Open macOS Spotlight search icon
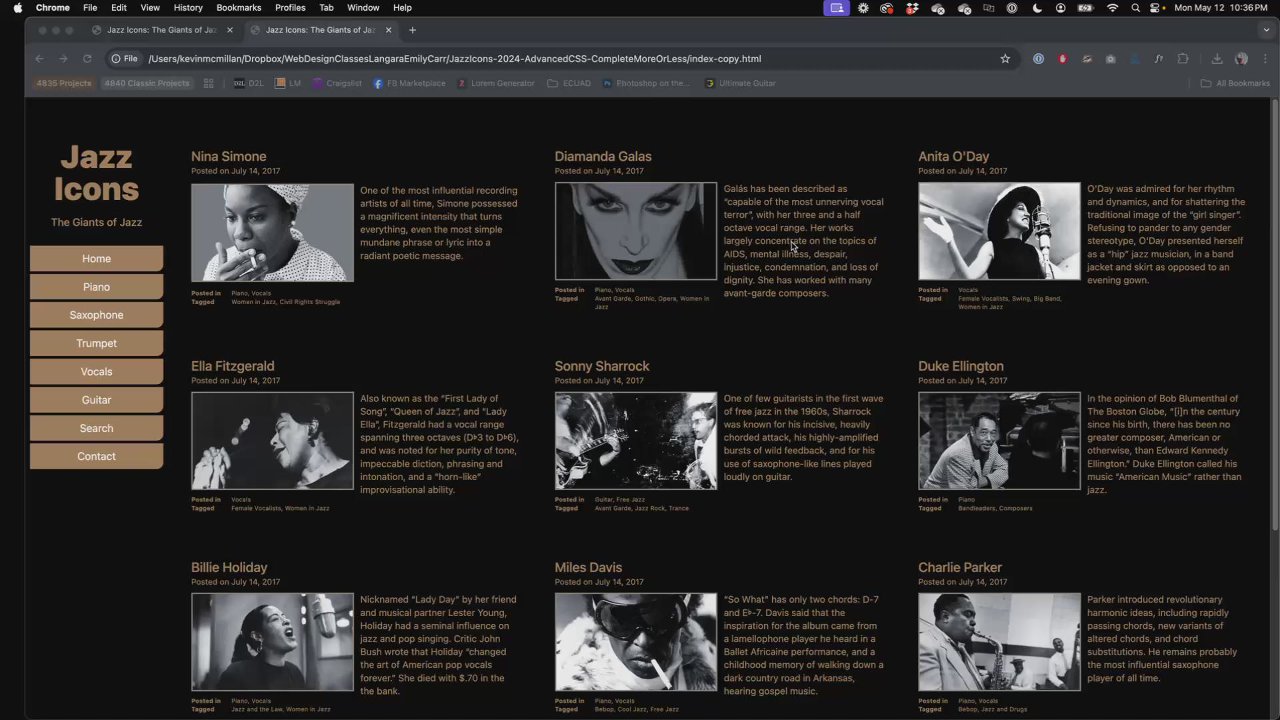This screenshot has width=1280, height=720. click(x=1135, y=8)
